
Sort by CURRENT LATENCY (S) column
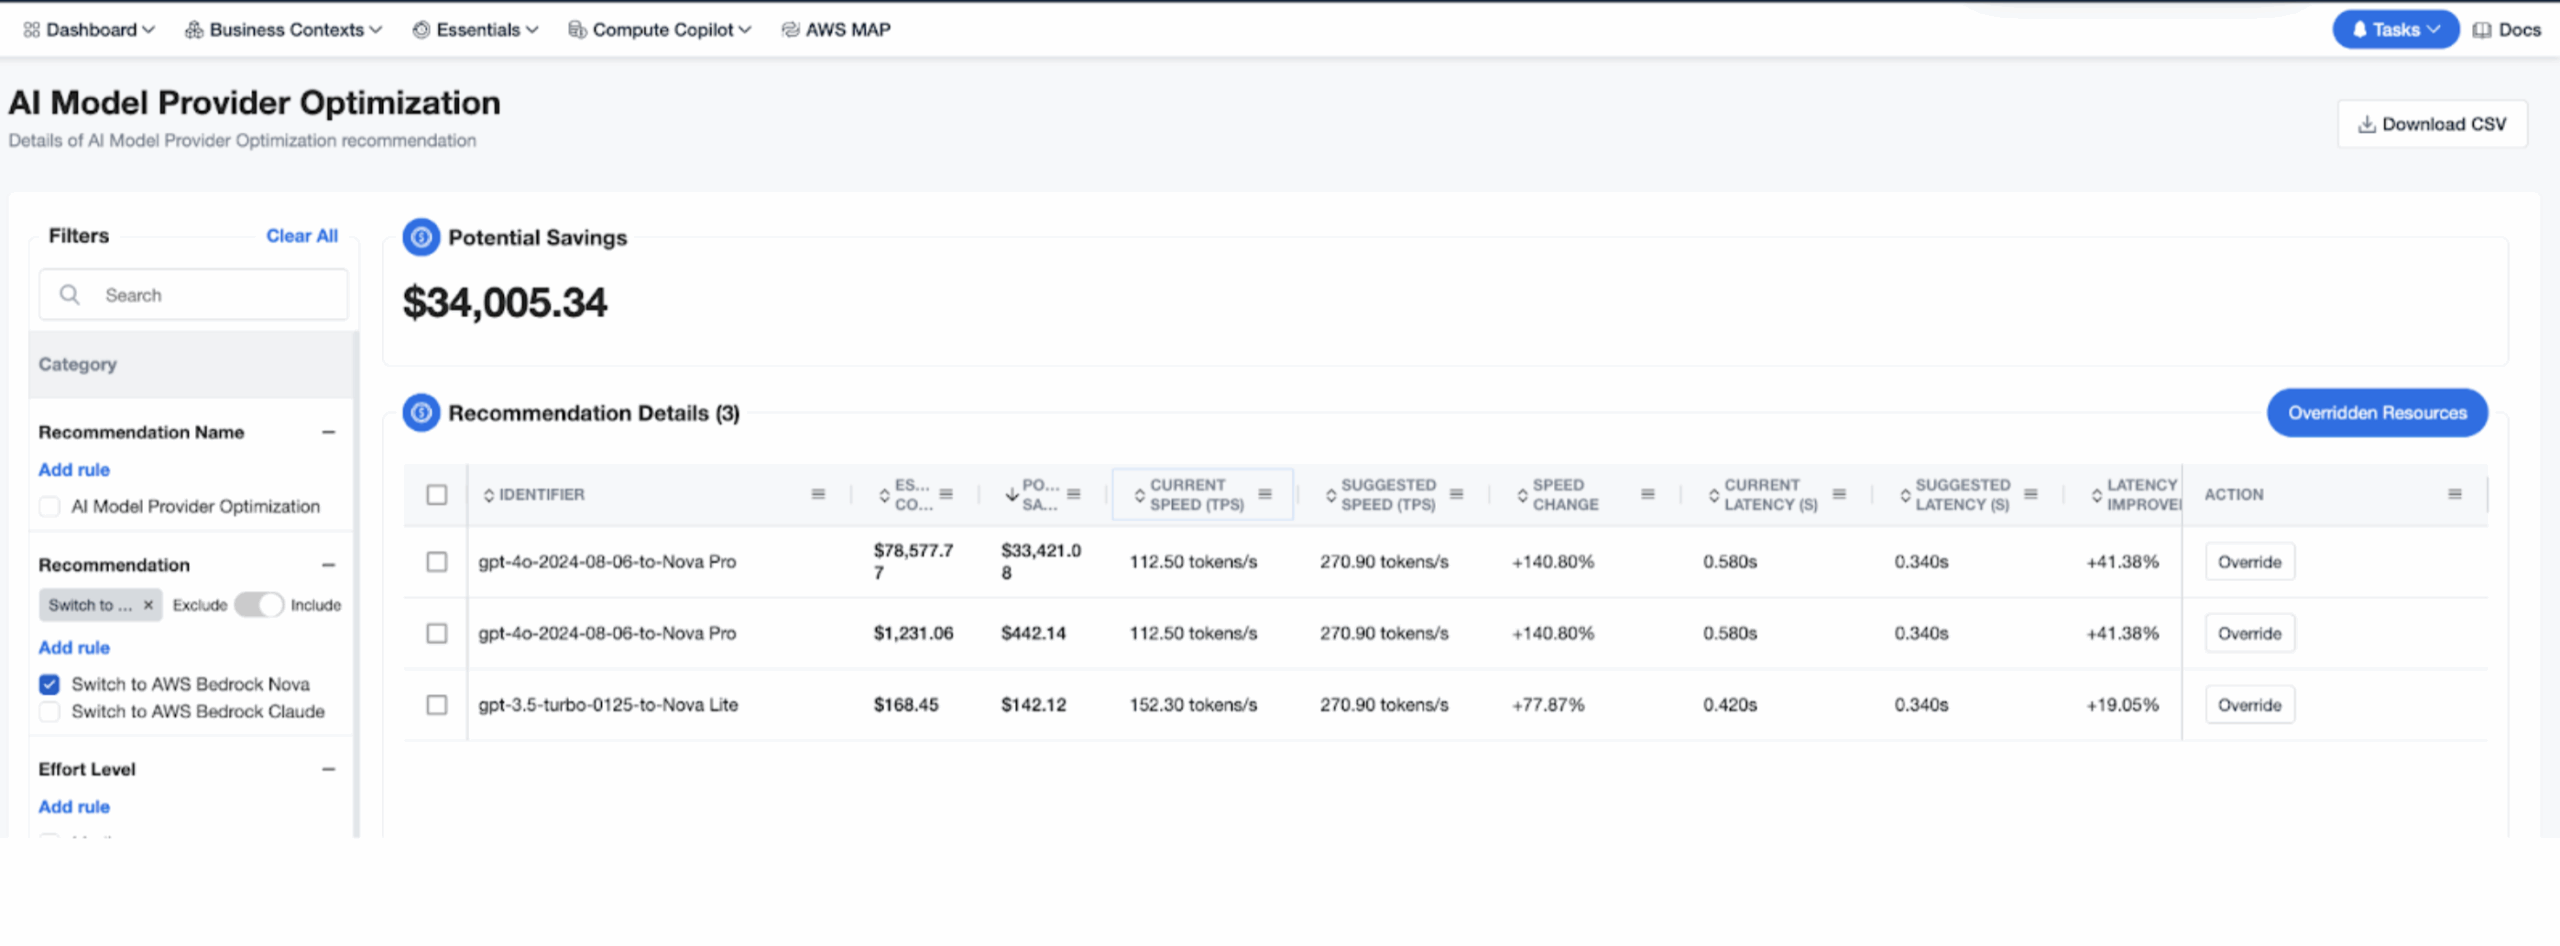point(1763,495)
